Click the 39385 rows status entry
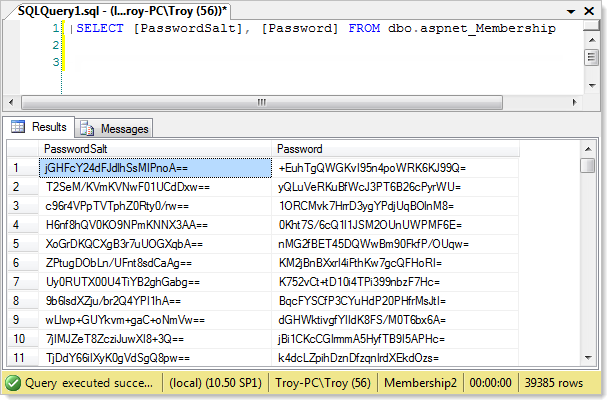The width and height of the screenshot is (612, 405). tap(553, 383)
